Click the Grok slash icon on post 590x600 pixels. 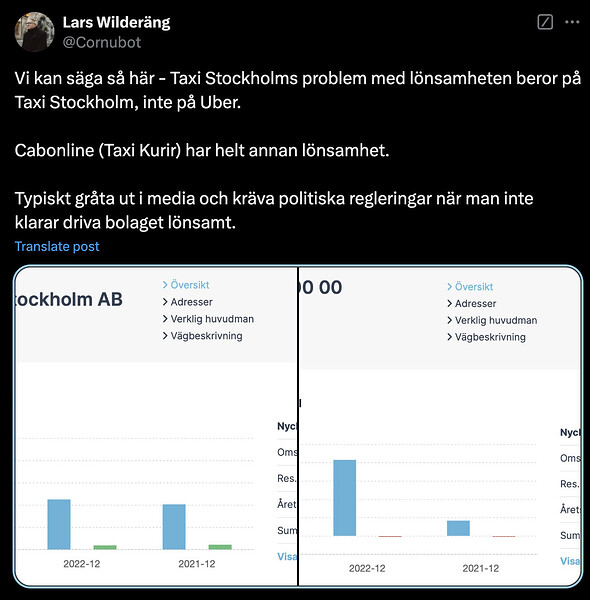pyautogui.click(x=545, y=22)
